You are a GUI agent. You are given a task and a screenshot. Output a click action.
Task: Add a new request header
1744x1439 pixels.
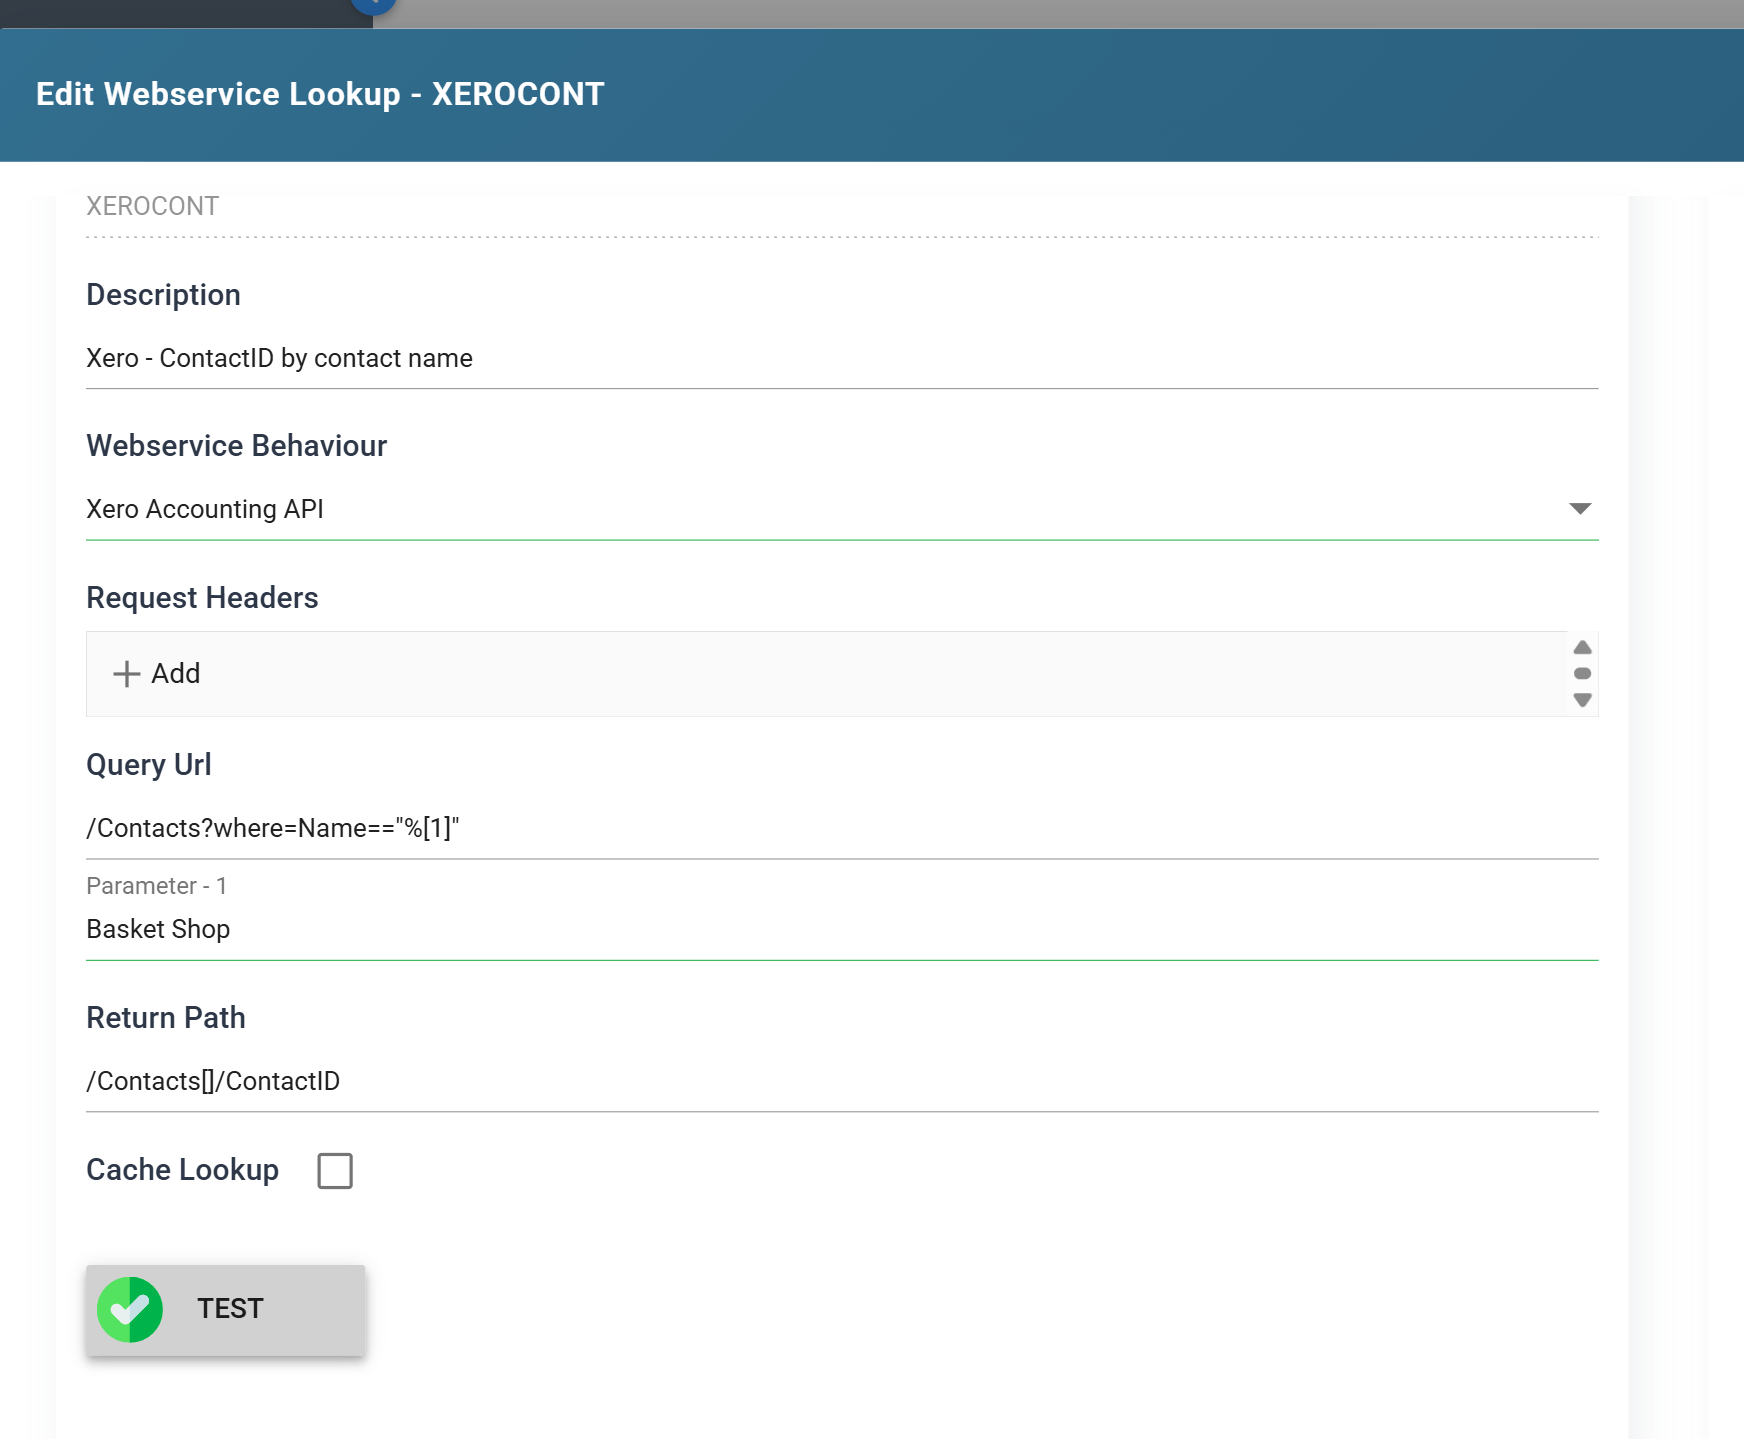[157, 674]
